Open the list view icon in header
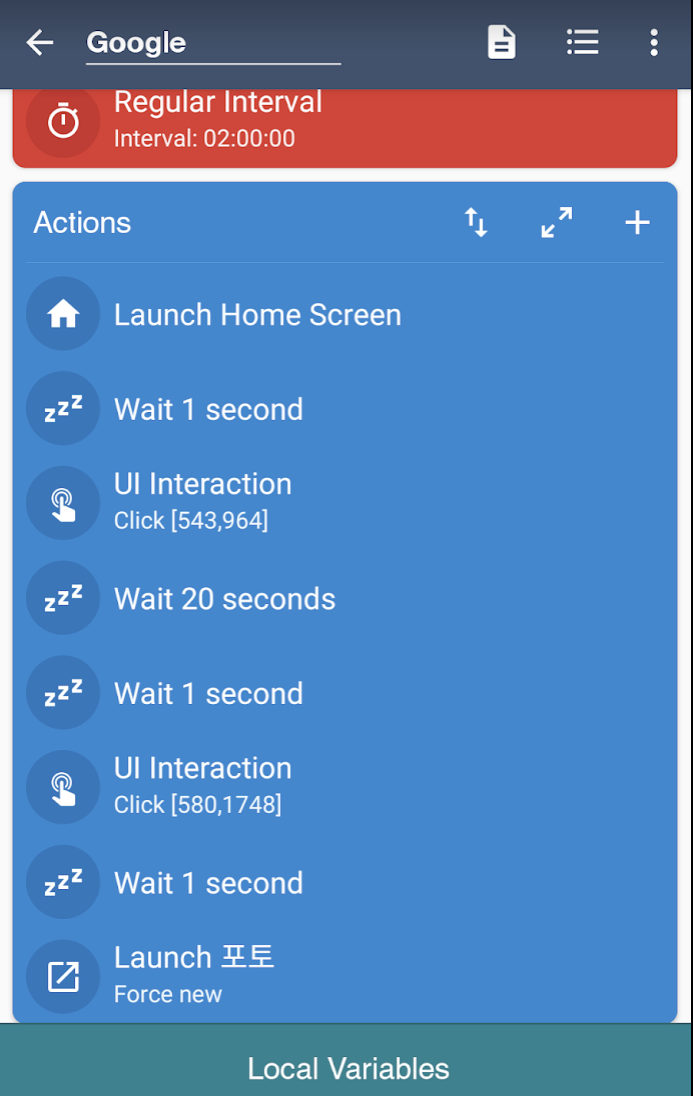Viewport: 693px width, 1096px height. (583, 43)
